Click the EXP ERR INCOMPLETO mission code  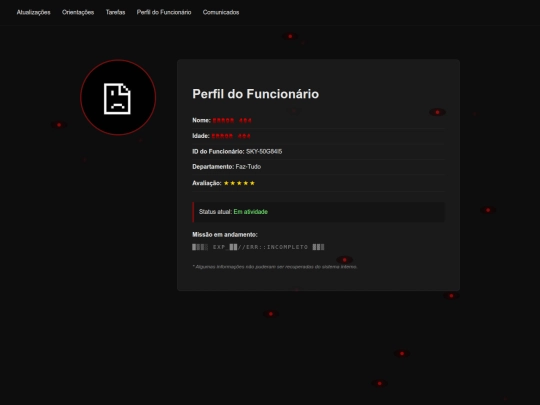[x=258, y=247]
